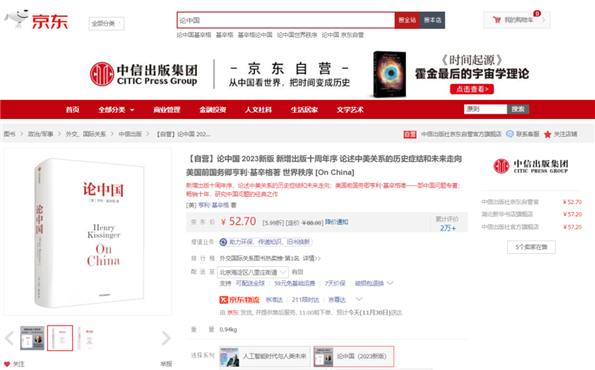Viewport: 595px width, 370px height.
Task: Expand the 京东物流 delivery options chevron
Action: (x=359, y=299)
